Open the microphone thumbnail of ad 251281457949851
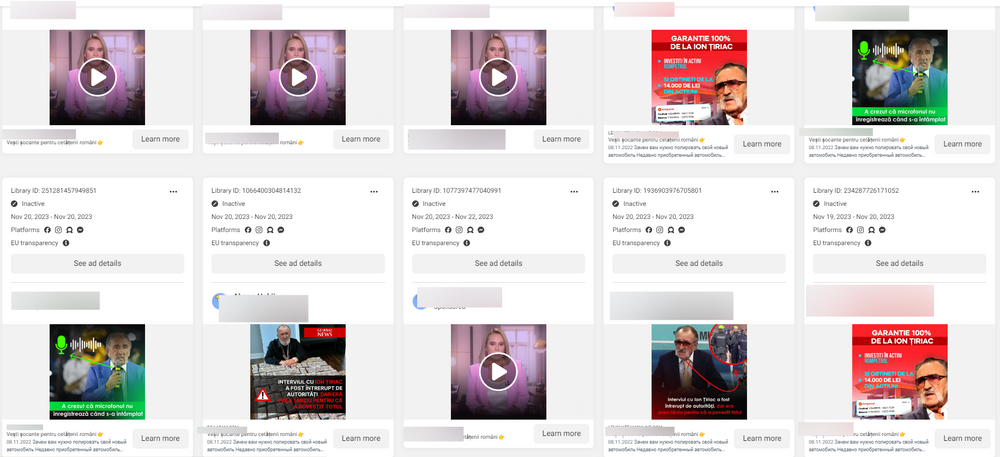Image resolution: width=1000 pixels, height=457 pixels. (98, 372)
